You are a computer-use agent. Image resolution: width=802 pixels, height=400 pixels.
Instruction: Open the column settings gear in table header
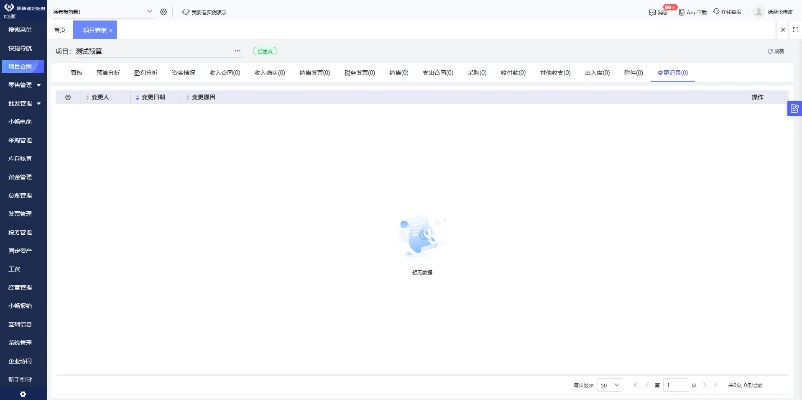pyautogui.click(x=68, y=97)
